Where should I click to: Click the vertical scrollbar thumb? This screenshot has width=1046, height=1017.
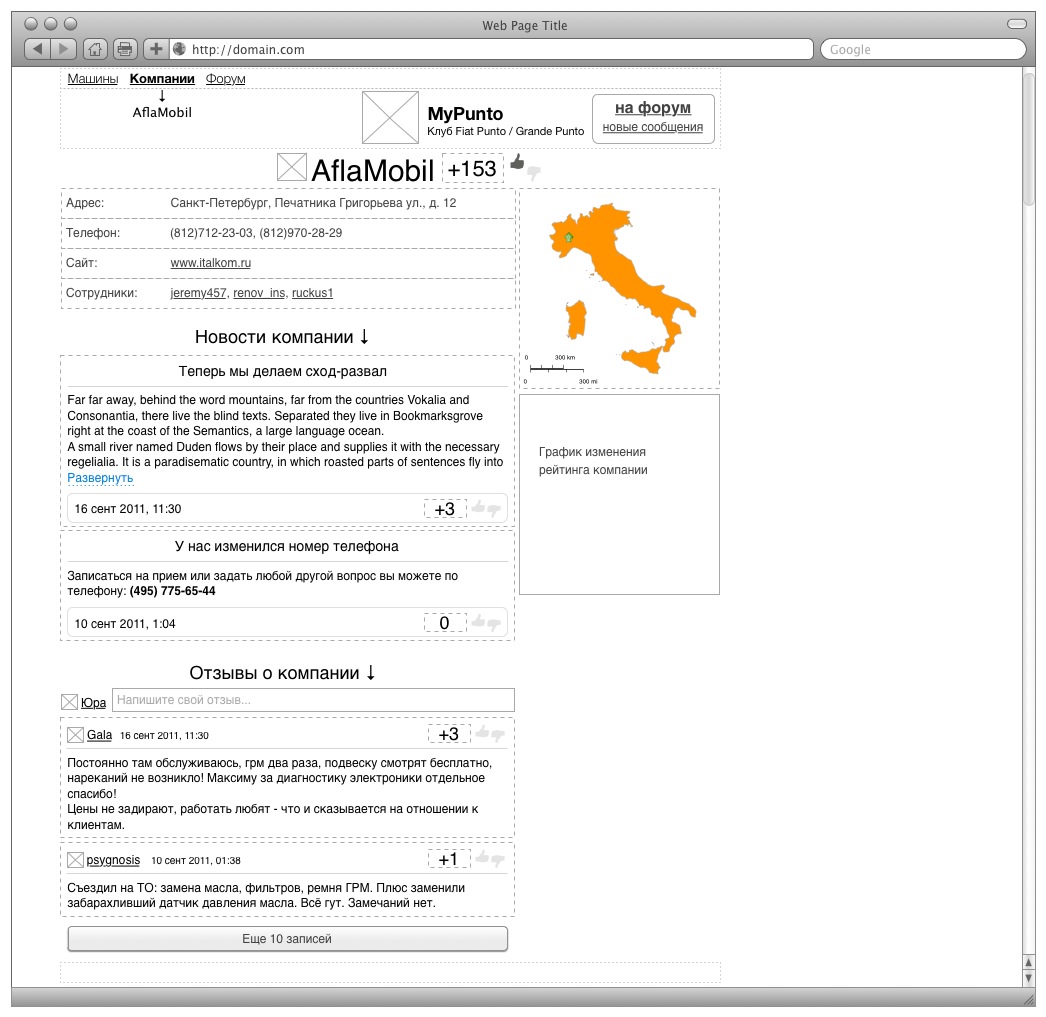pyautogui.click(x=1029, y=138)
